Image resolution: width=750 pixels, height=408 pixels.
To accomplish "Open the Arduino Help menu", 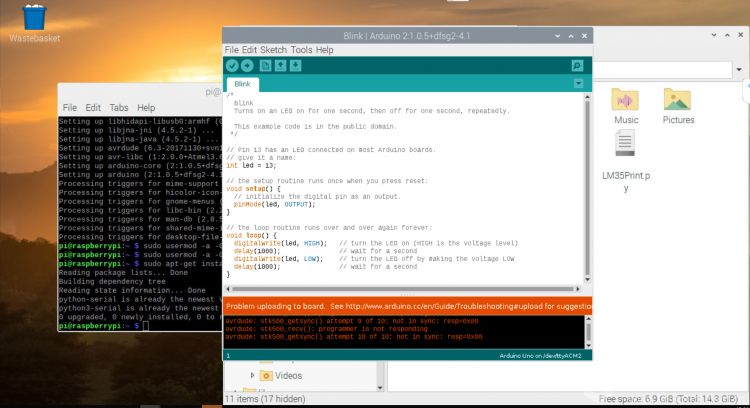I will (x=324, y=50).
